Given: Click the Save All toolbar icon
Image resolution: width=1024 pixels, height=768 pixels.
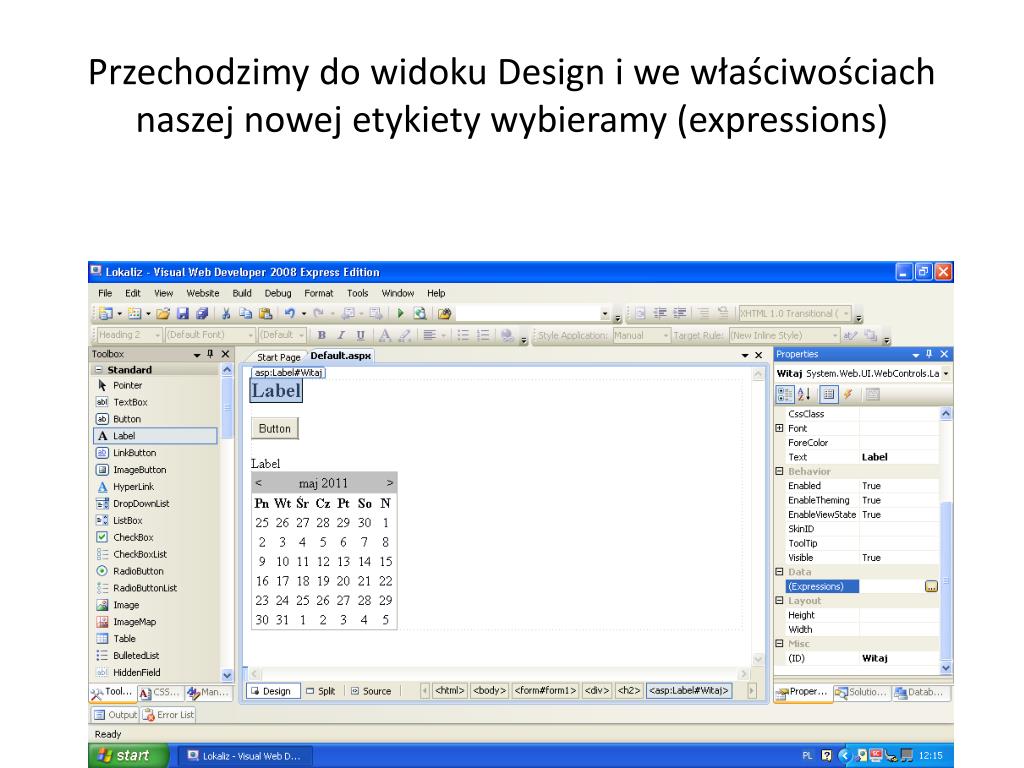Looking at the screenshot, I should click(202, 314).
